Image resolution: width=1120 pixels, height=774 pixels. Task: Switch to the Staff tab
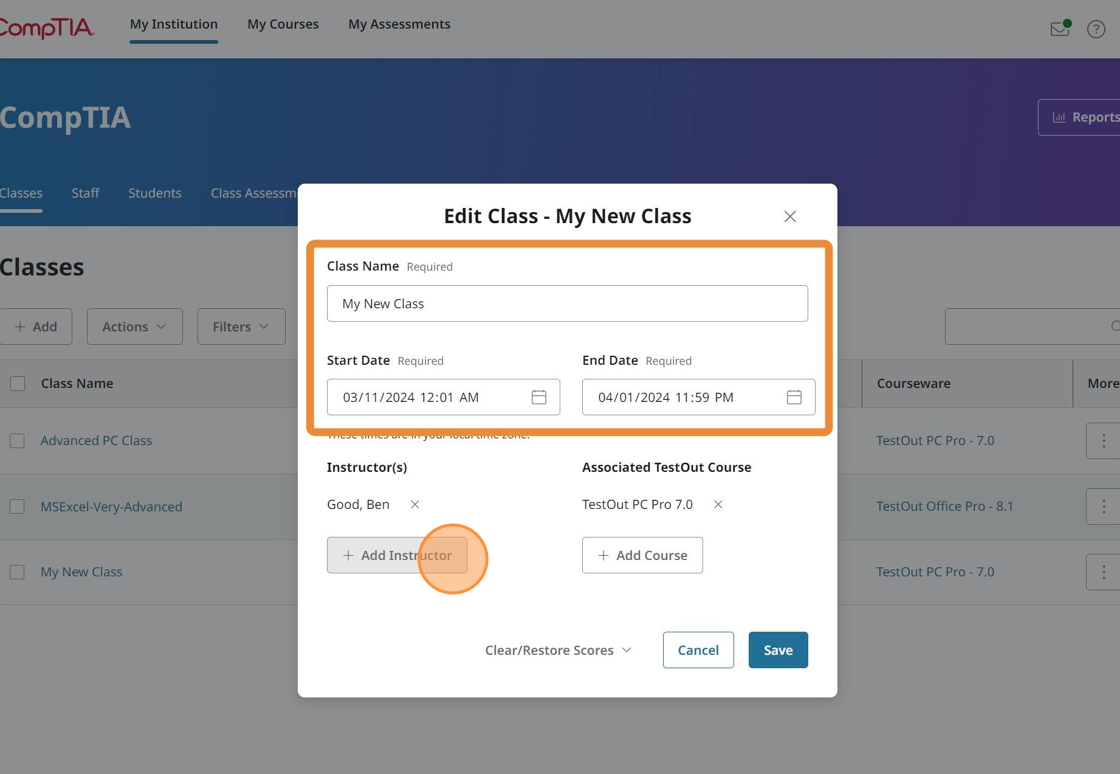coord(85,193)
